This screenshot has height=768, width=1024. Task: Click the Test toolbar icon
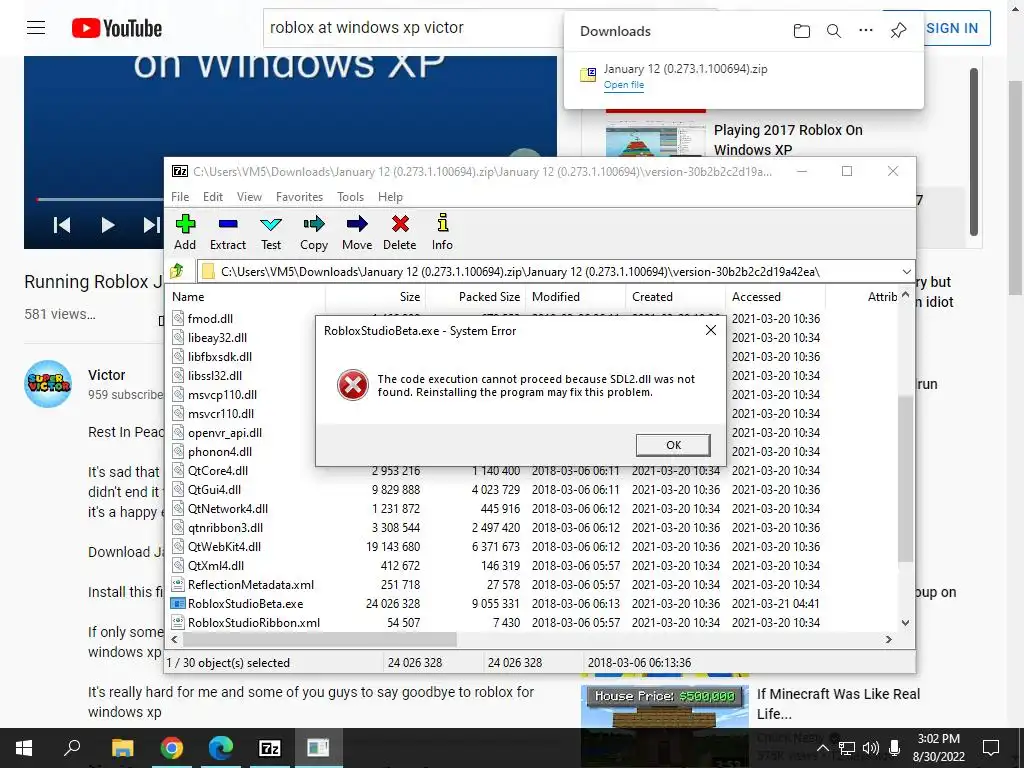(x=271, y=232)
